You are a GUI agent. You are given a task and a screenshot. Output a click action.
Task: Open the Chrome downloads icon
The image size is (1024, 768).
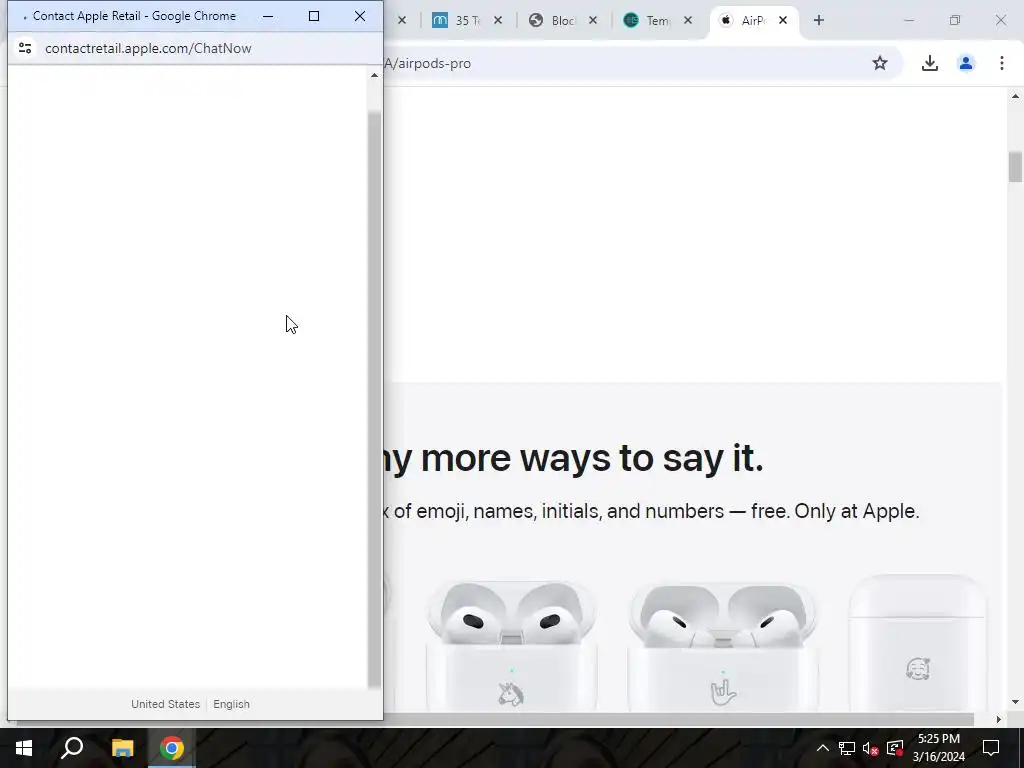(x=929, y=63)
